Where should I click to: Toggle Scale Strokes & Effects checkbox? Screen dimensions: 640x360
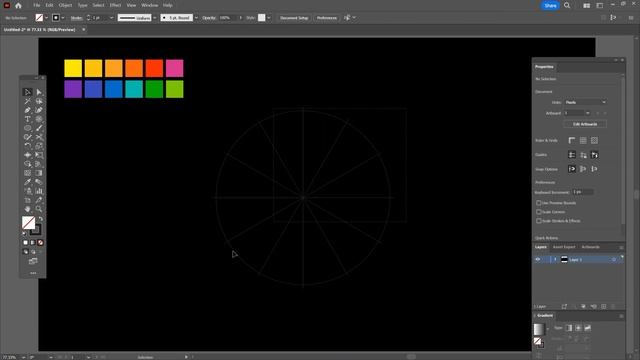[x=539, y=221]
